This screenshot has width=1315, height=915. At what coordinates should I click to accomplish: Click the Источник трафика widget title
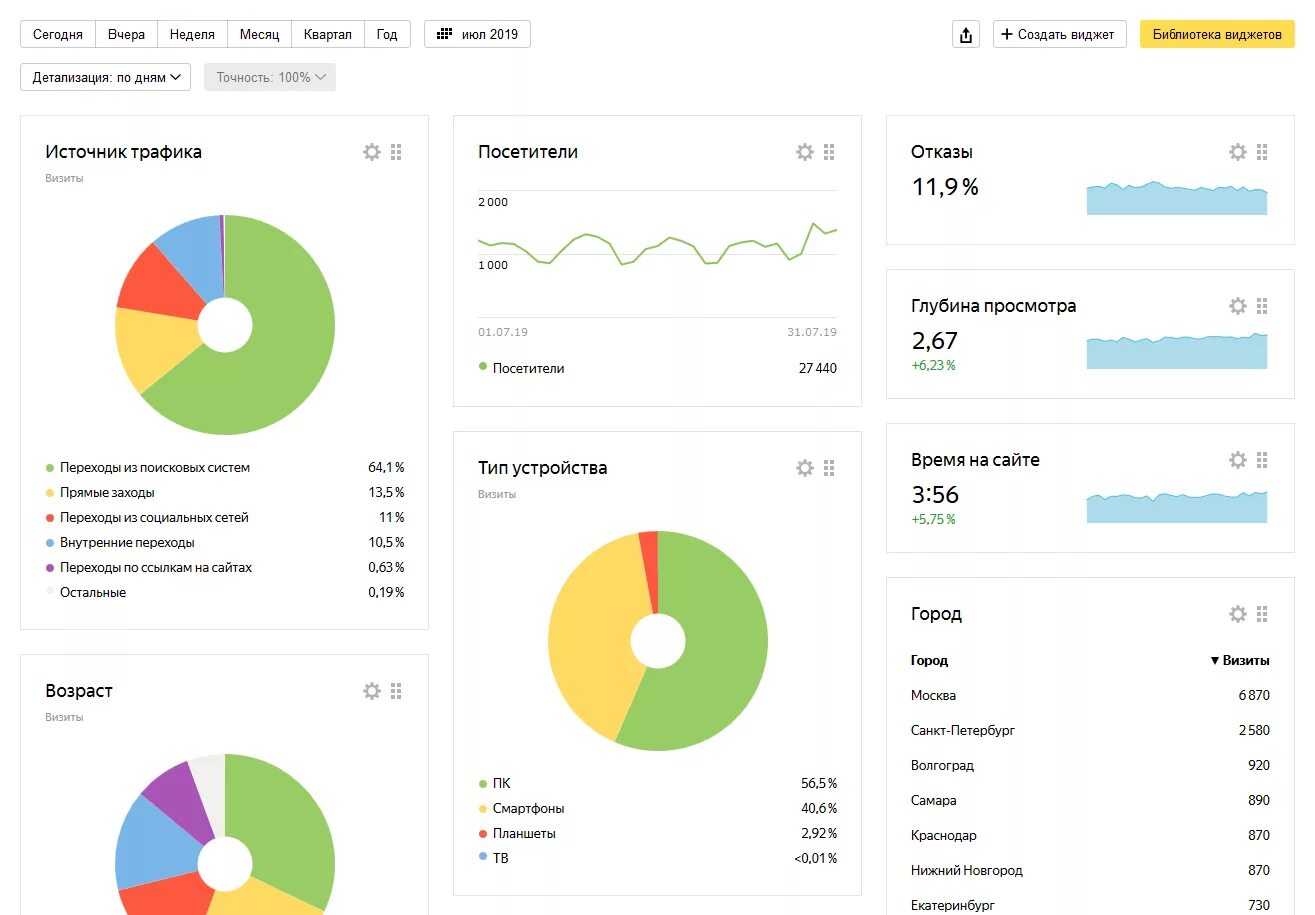[x=123, y=152]
